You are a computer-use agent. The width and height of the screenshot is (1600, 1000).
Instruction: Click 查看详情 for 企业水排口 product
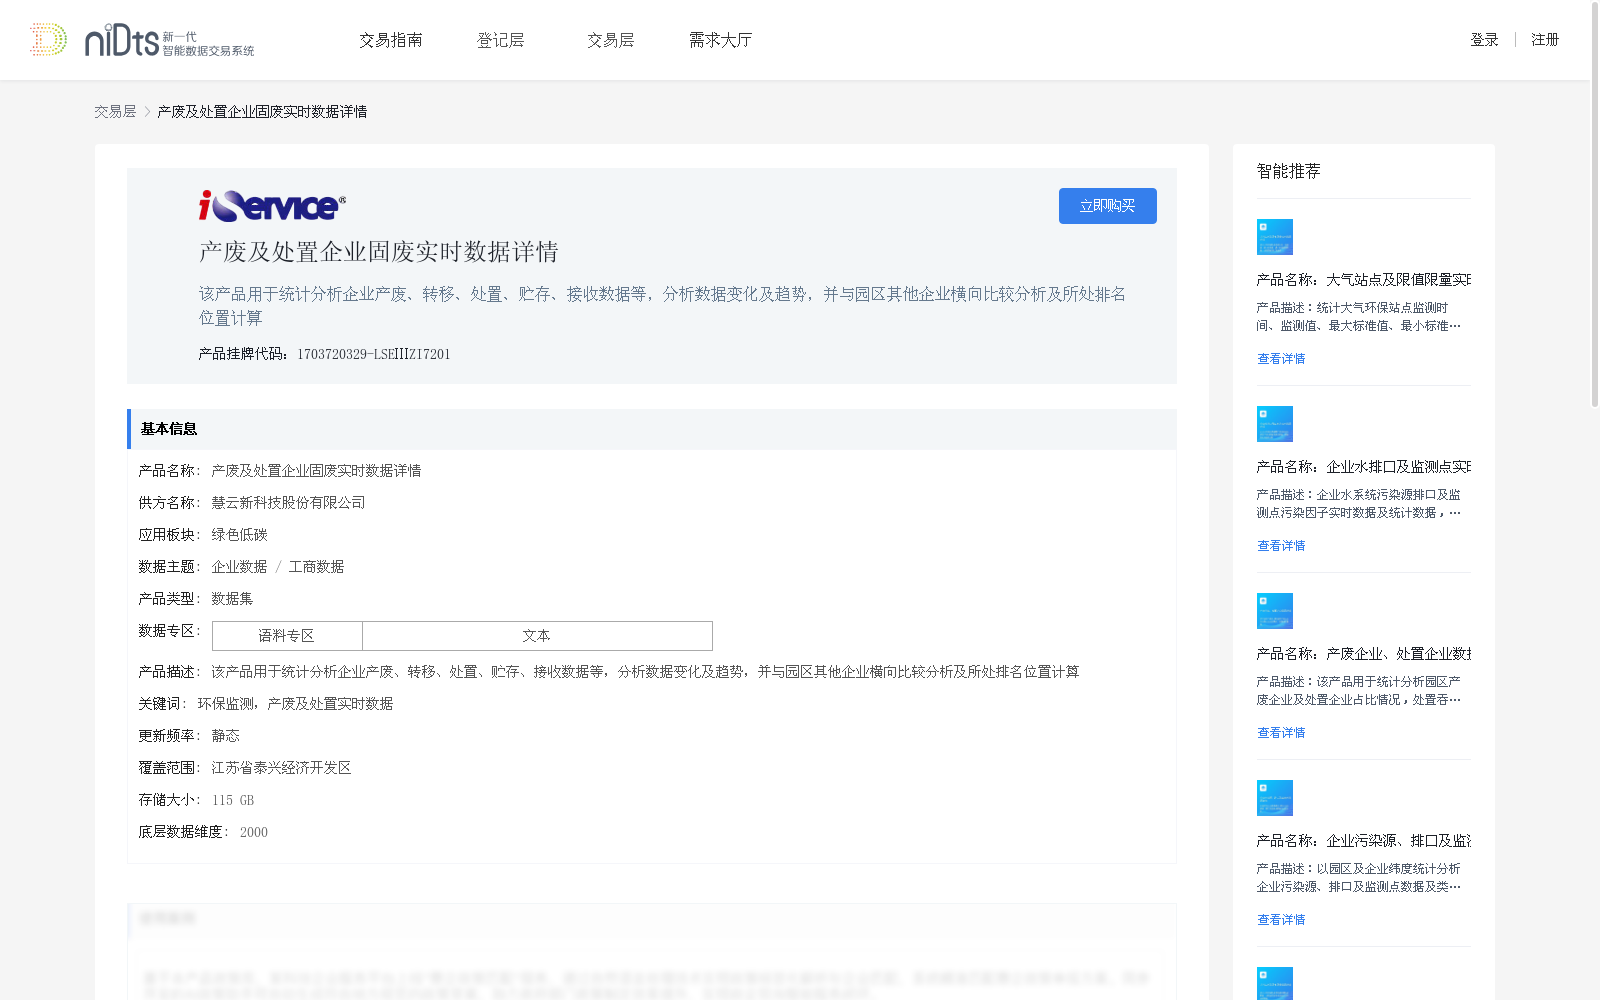click(1281, 546)
